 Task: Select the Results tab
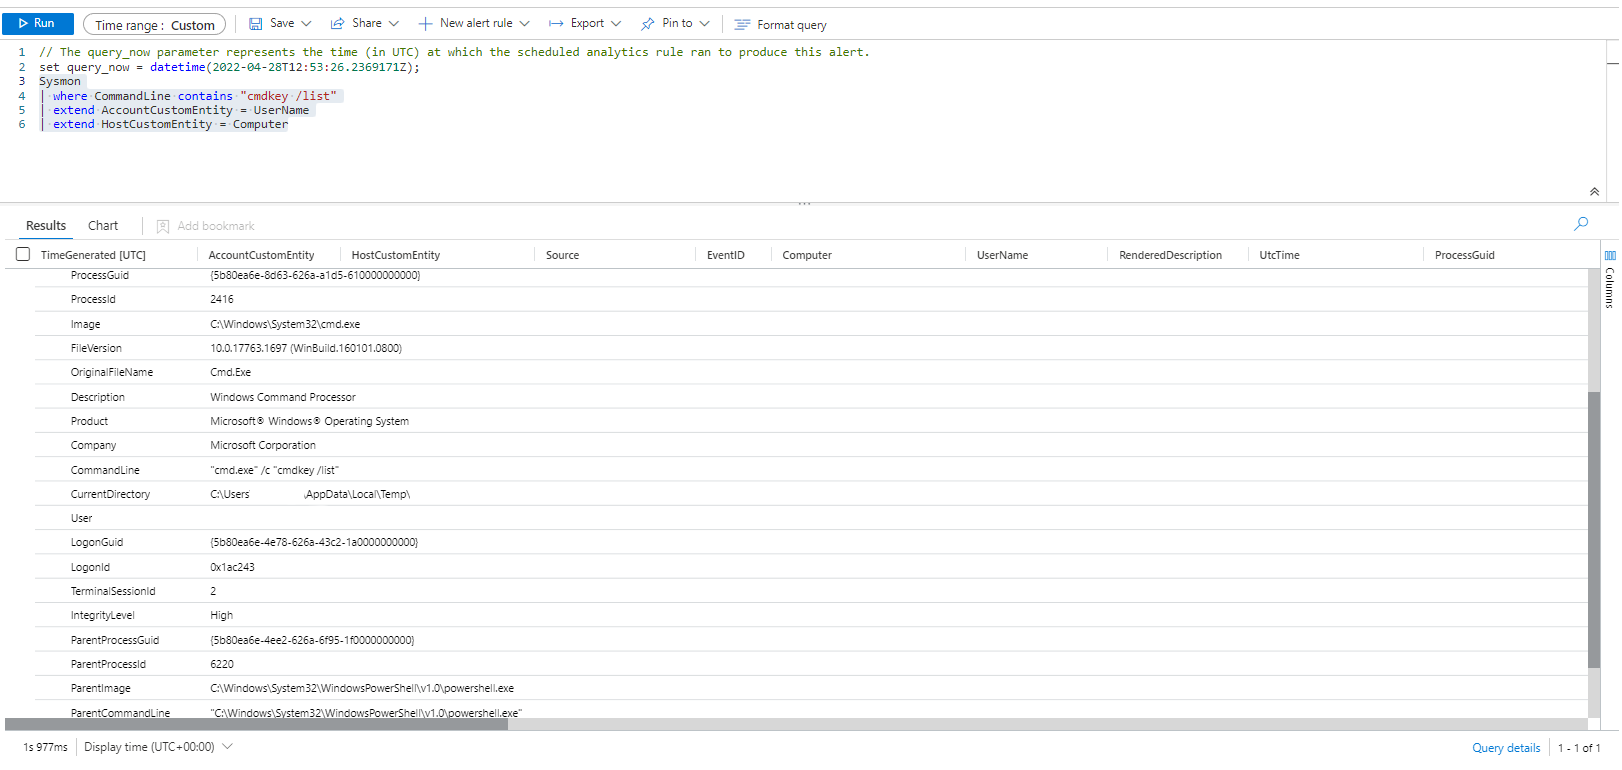[x=46, y=226]
